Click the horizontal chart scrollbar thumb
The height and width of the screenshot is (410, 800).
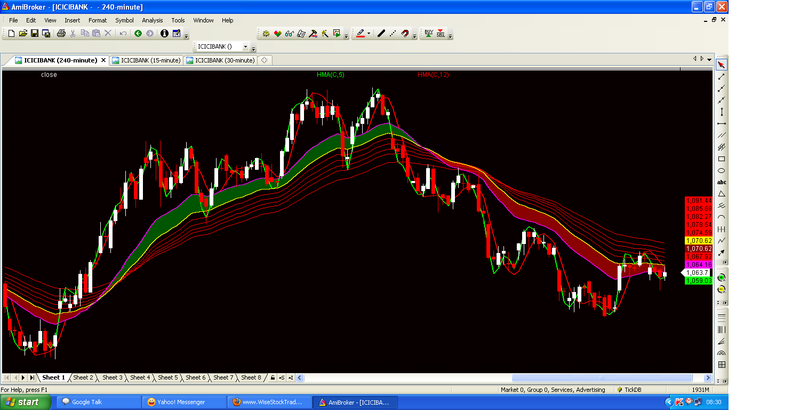click(x=602, y=378)
